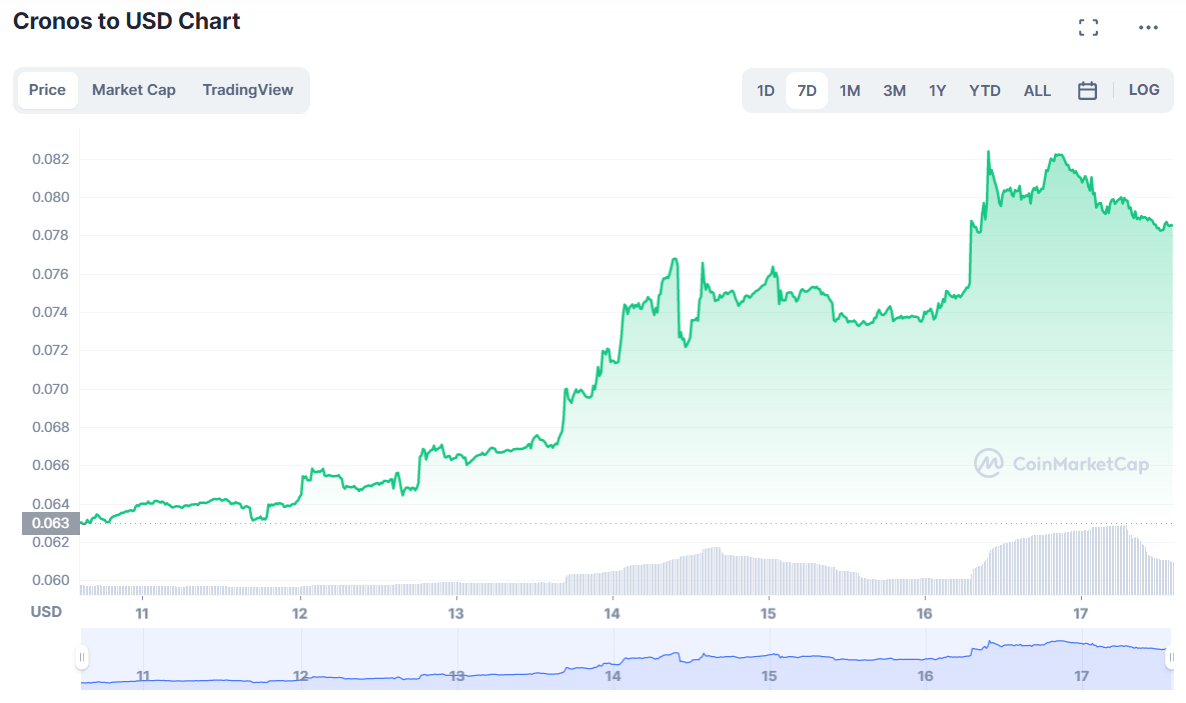This screenshot has height=703, width=1186.
Task: Switch to the Price tab
Action: (x=48, y=90)
